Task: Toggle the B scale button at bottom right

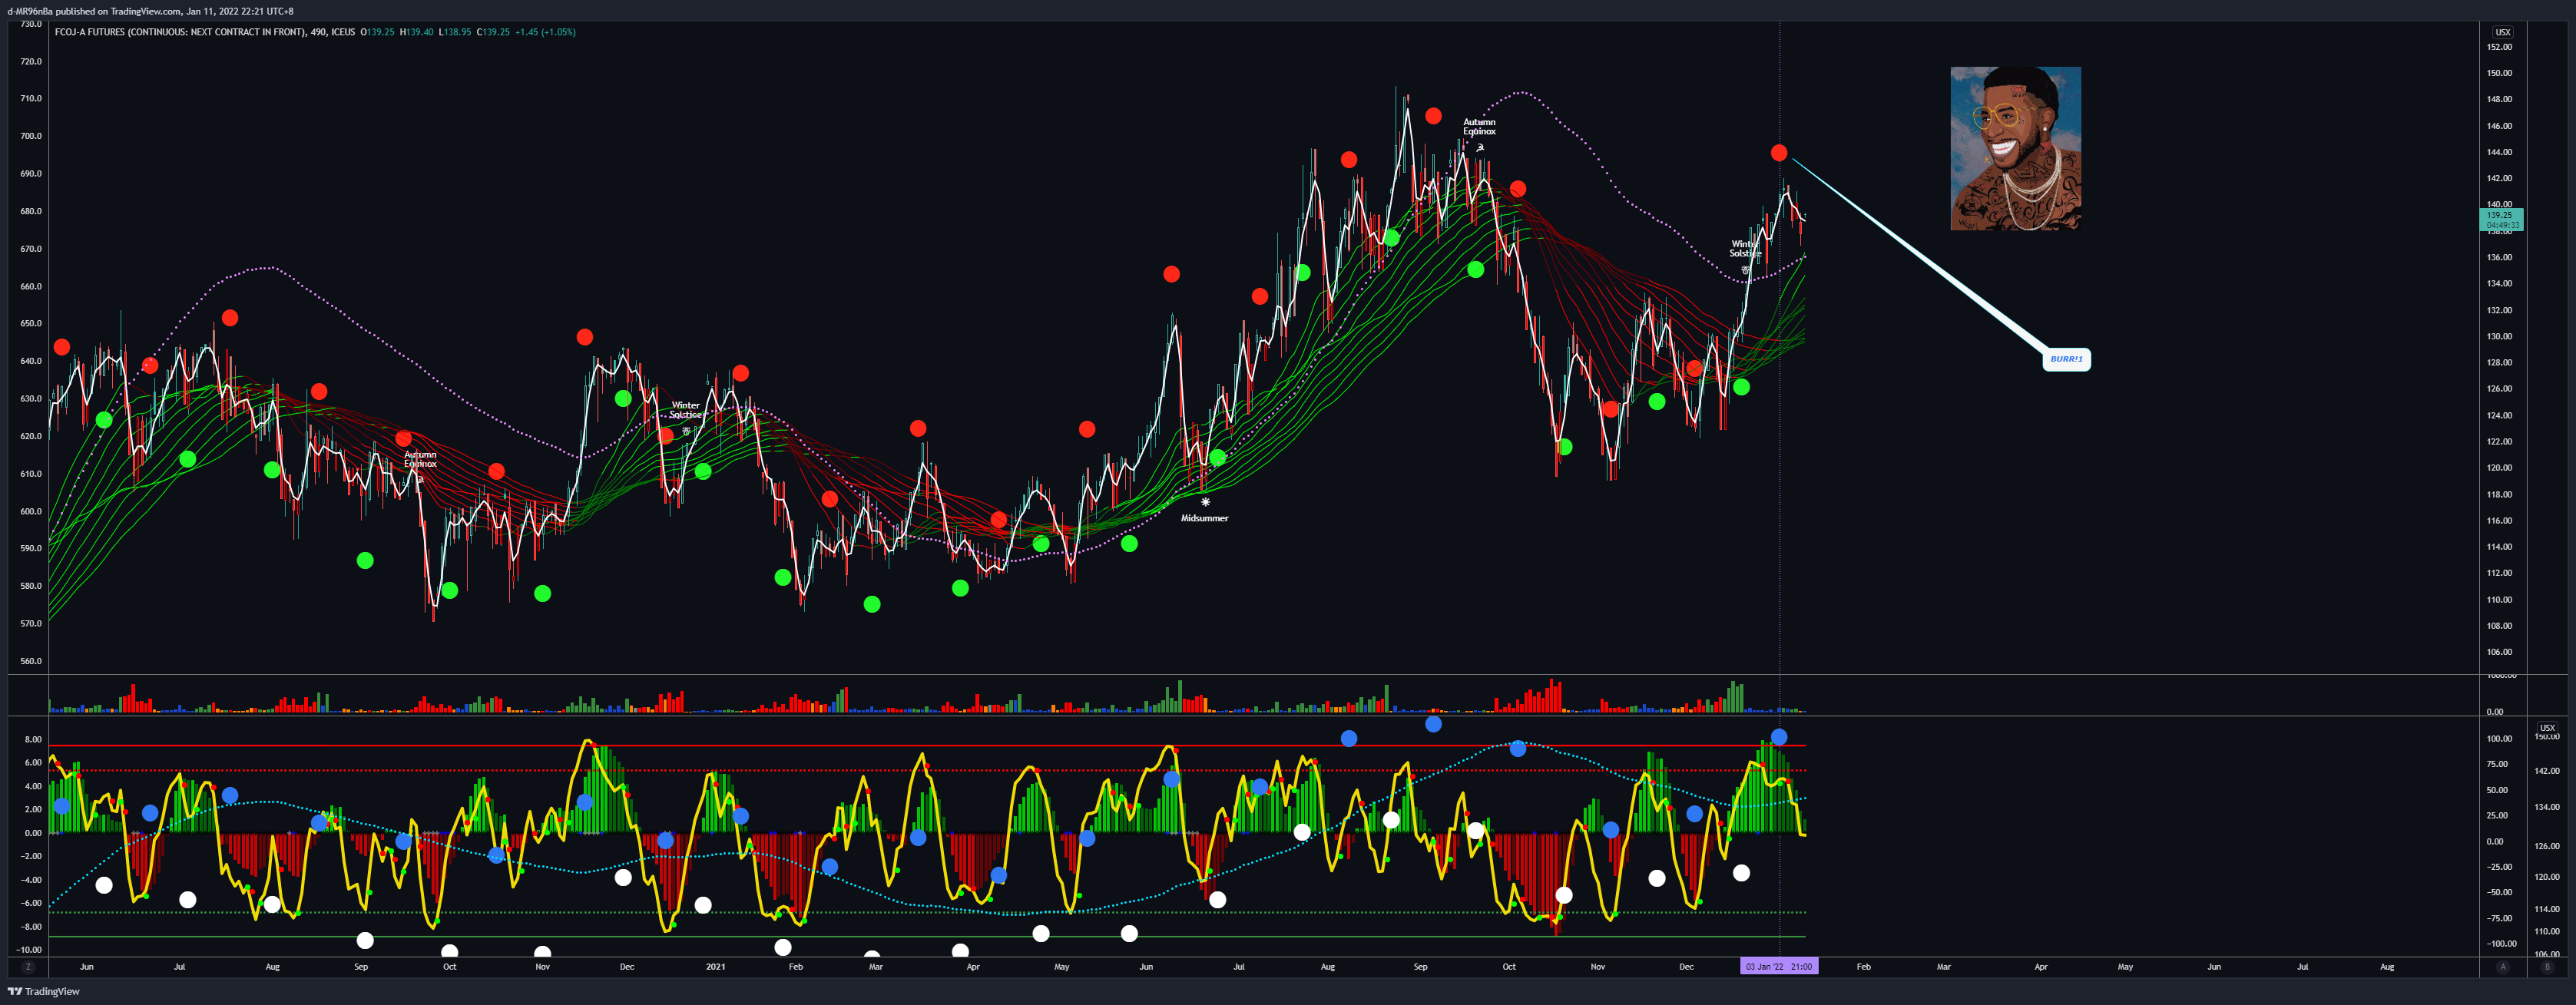Action: [2547, 967]
